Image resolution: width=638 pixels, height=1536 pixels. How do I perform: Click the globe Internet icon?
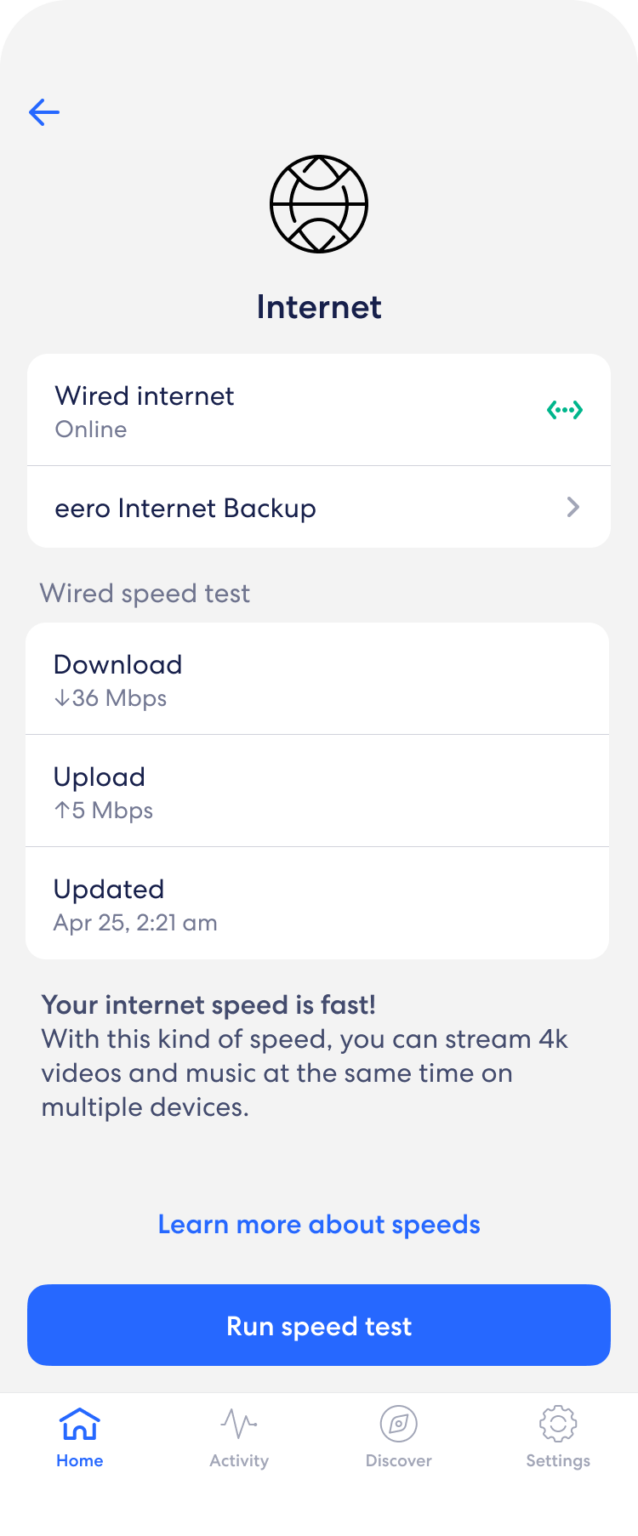(318, 204)
